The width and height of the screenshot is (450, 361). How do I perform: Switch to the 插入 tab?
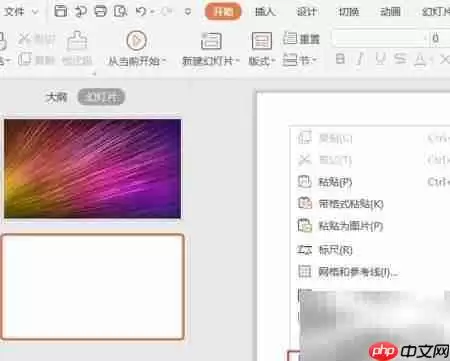coord(265,12)
